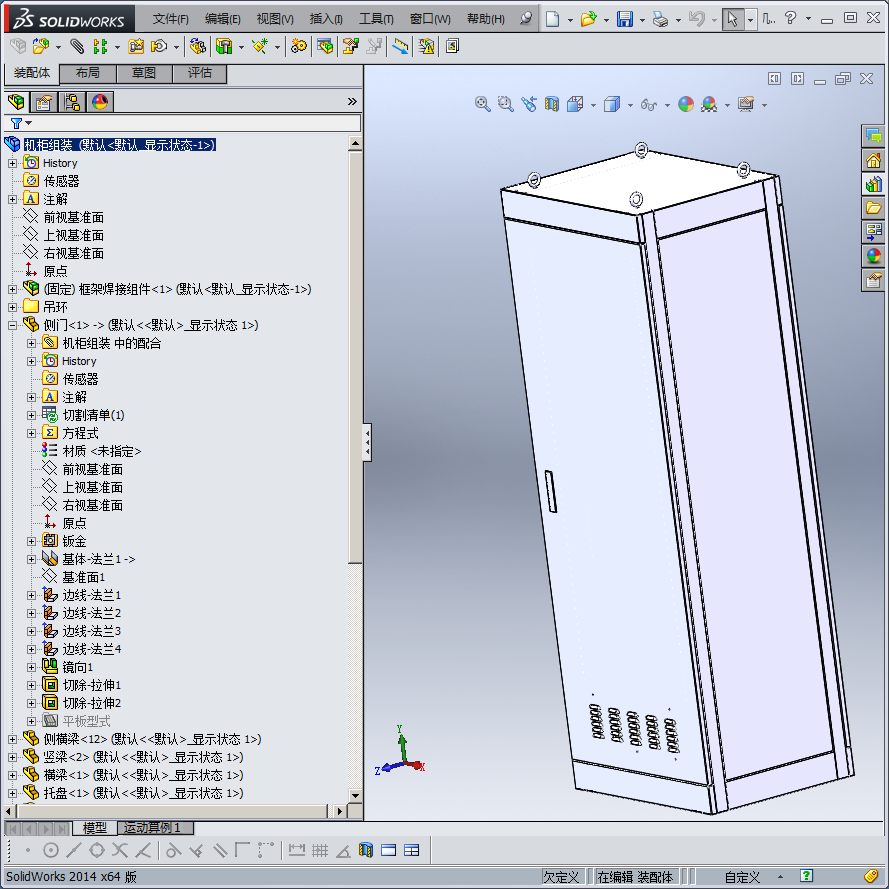889x889 pixels.
Task: Toggle the Quadrant snap
Action: 97,850
